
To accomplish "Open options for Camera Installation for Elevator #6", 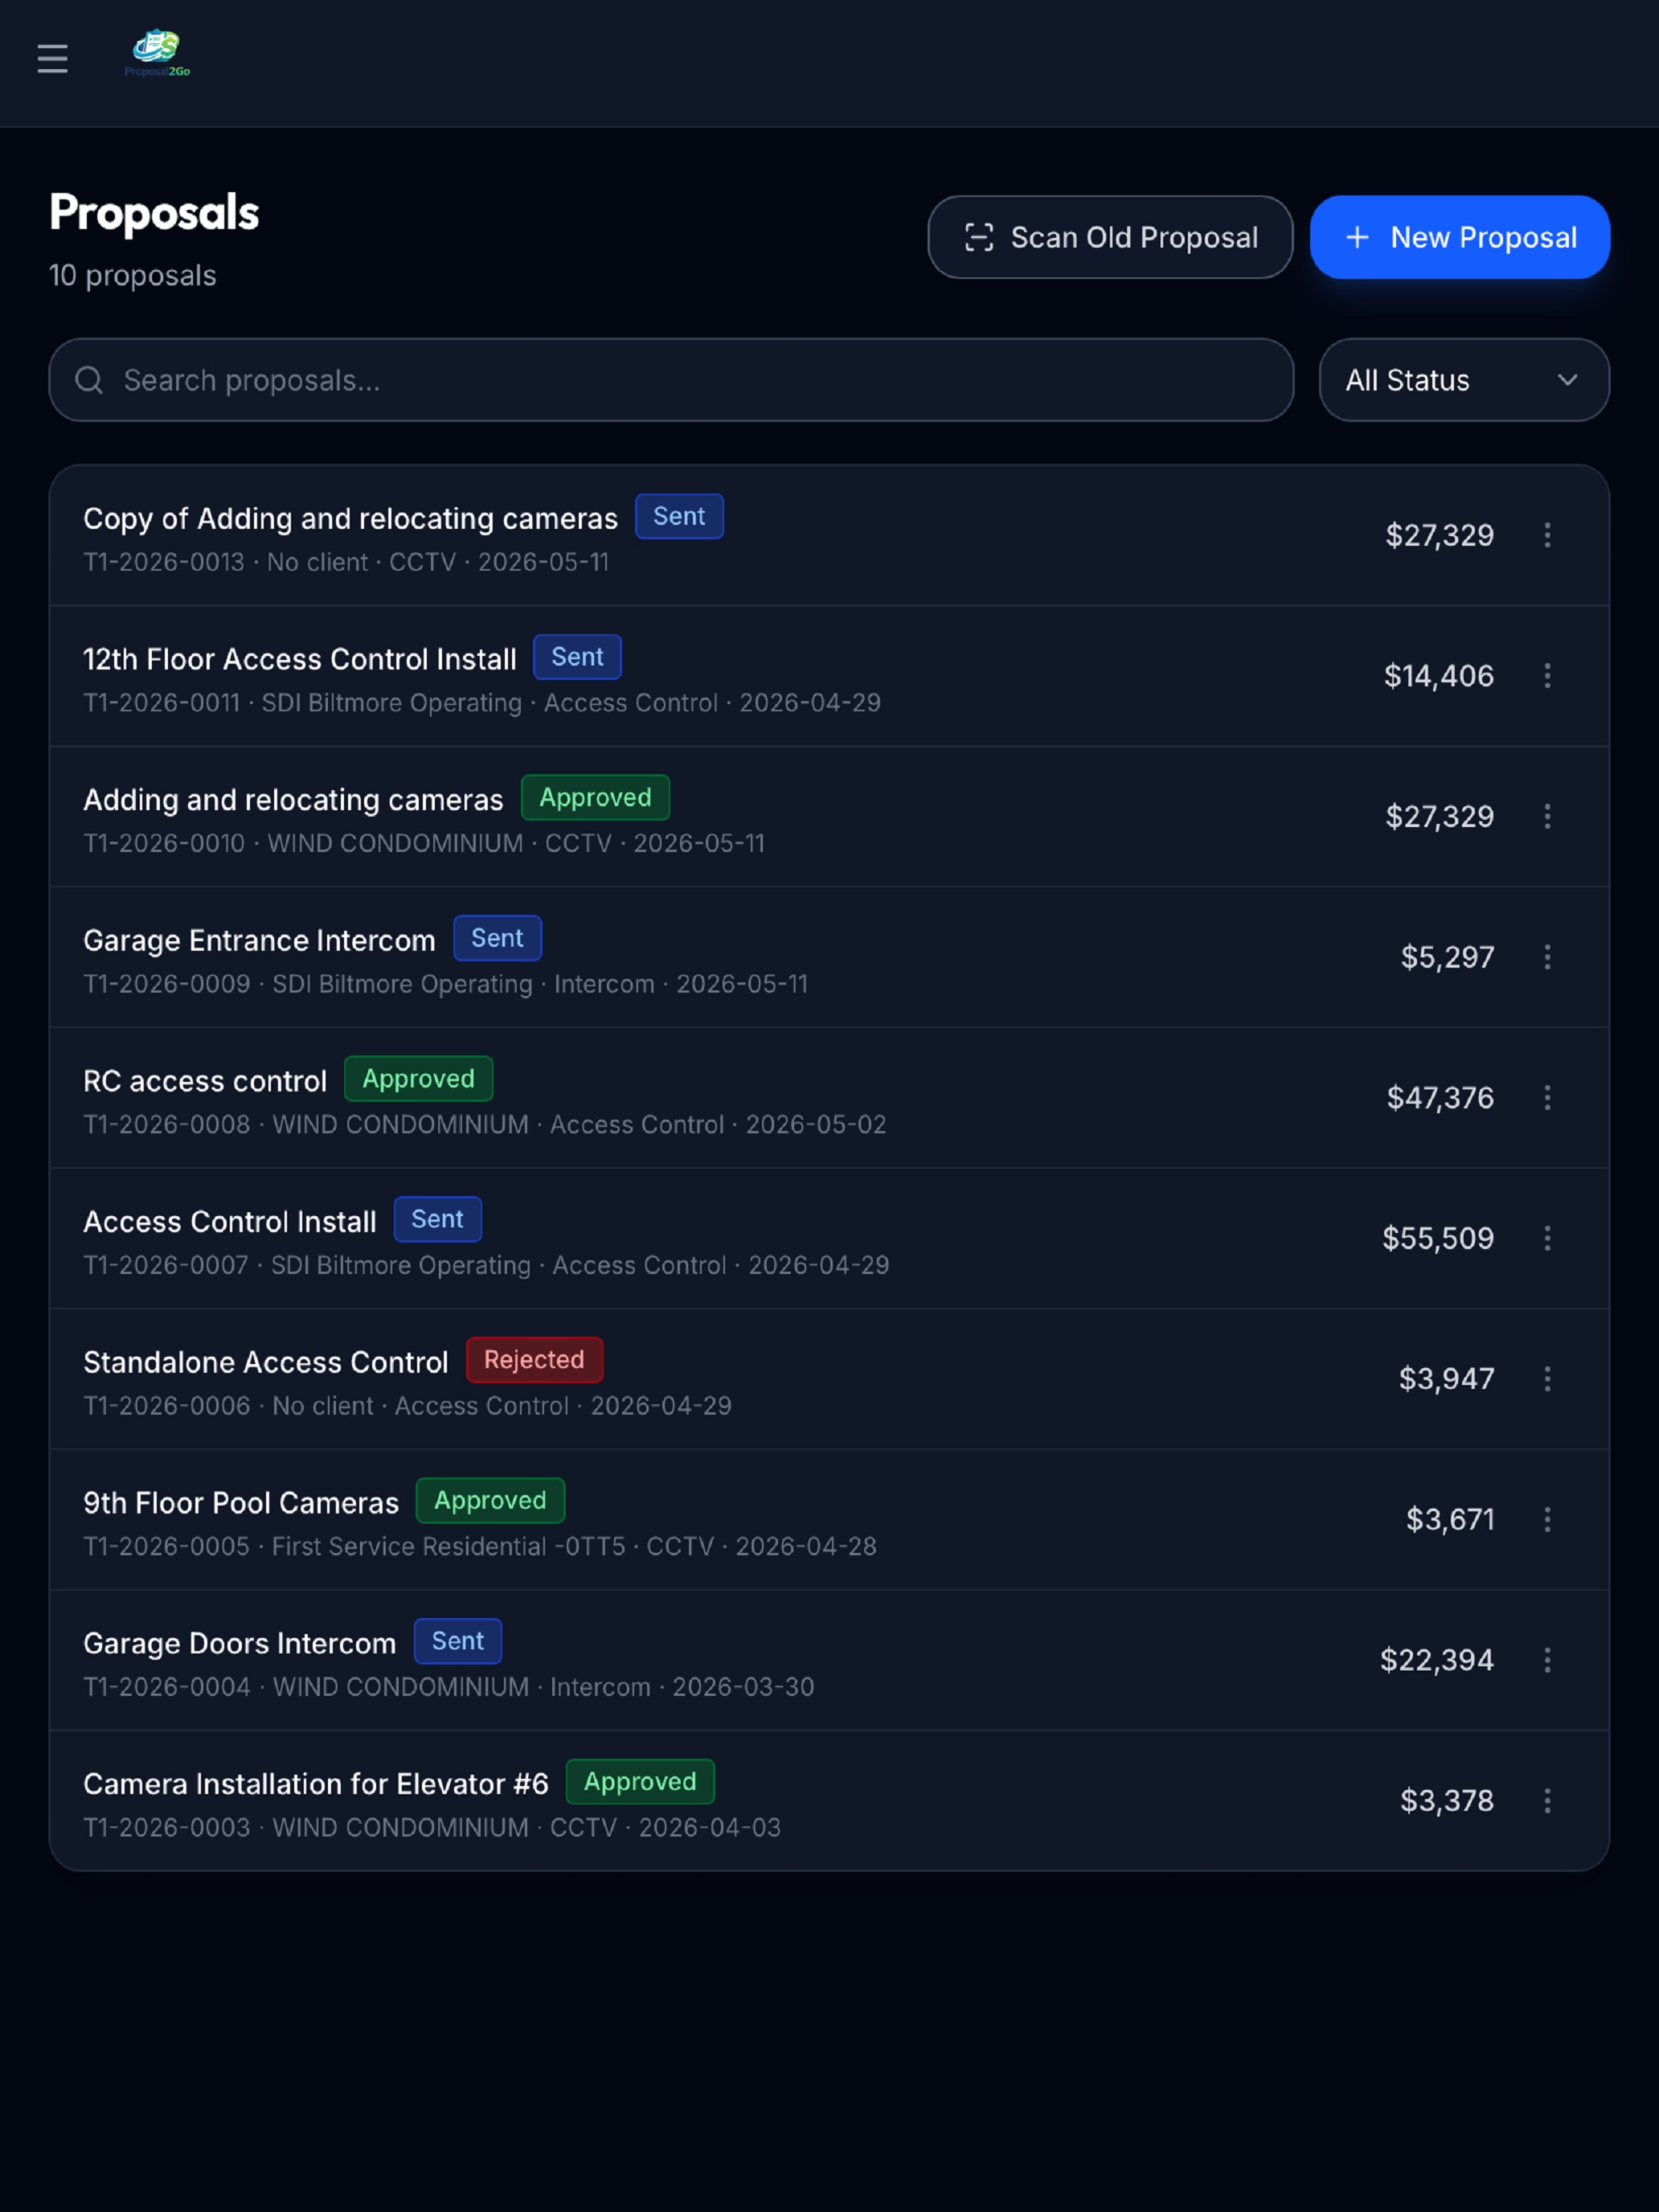I will (x=1547, y=1801).
